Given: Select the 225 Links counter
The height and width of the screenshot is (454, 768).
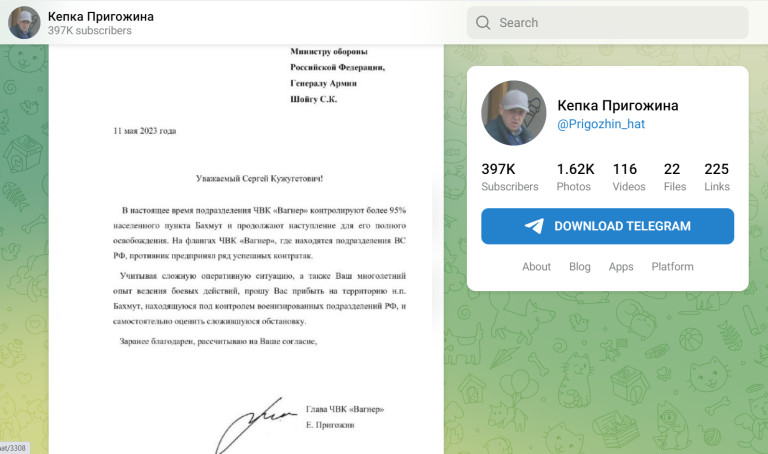Looking at the screenshot, I should (717, 177).
